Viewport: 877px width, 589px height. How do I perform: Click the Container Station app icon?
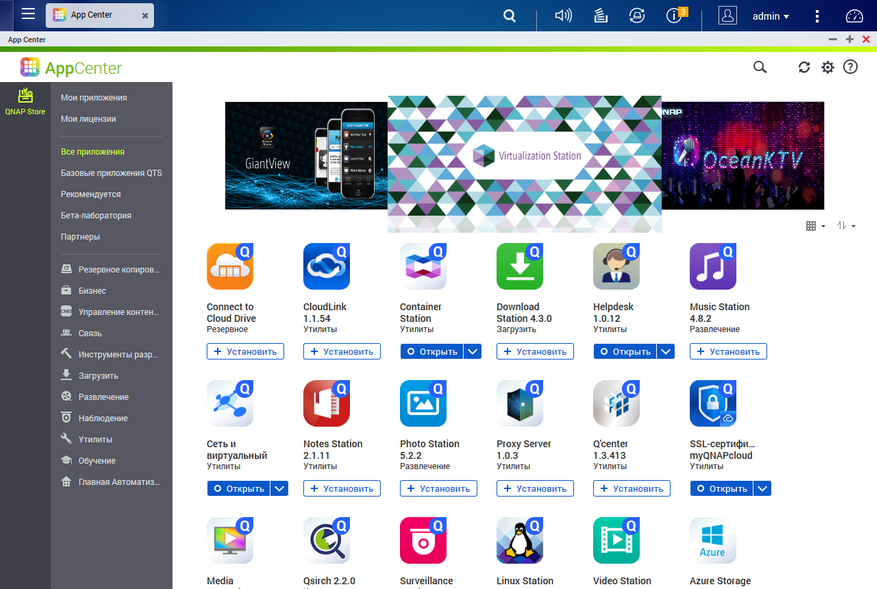click(x=423, y=266)
